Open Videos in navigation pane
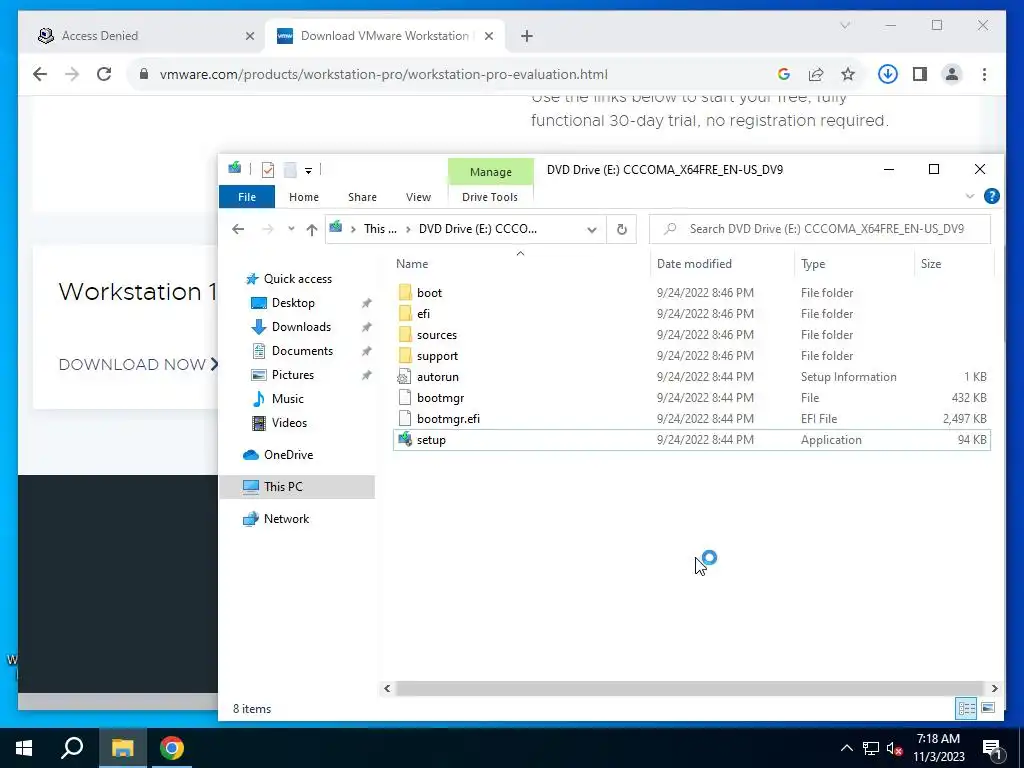This screenshot has width=1024, height=768. (x=289, y=423)
